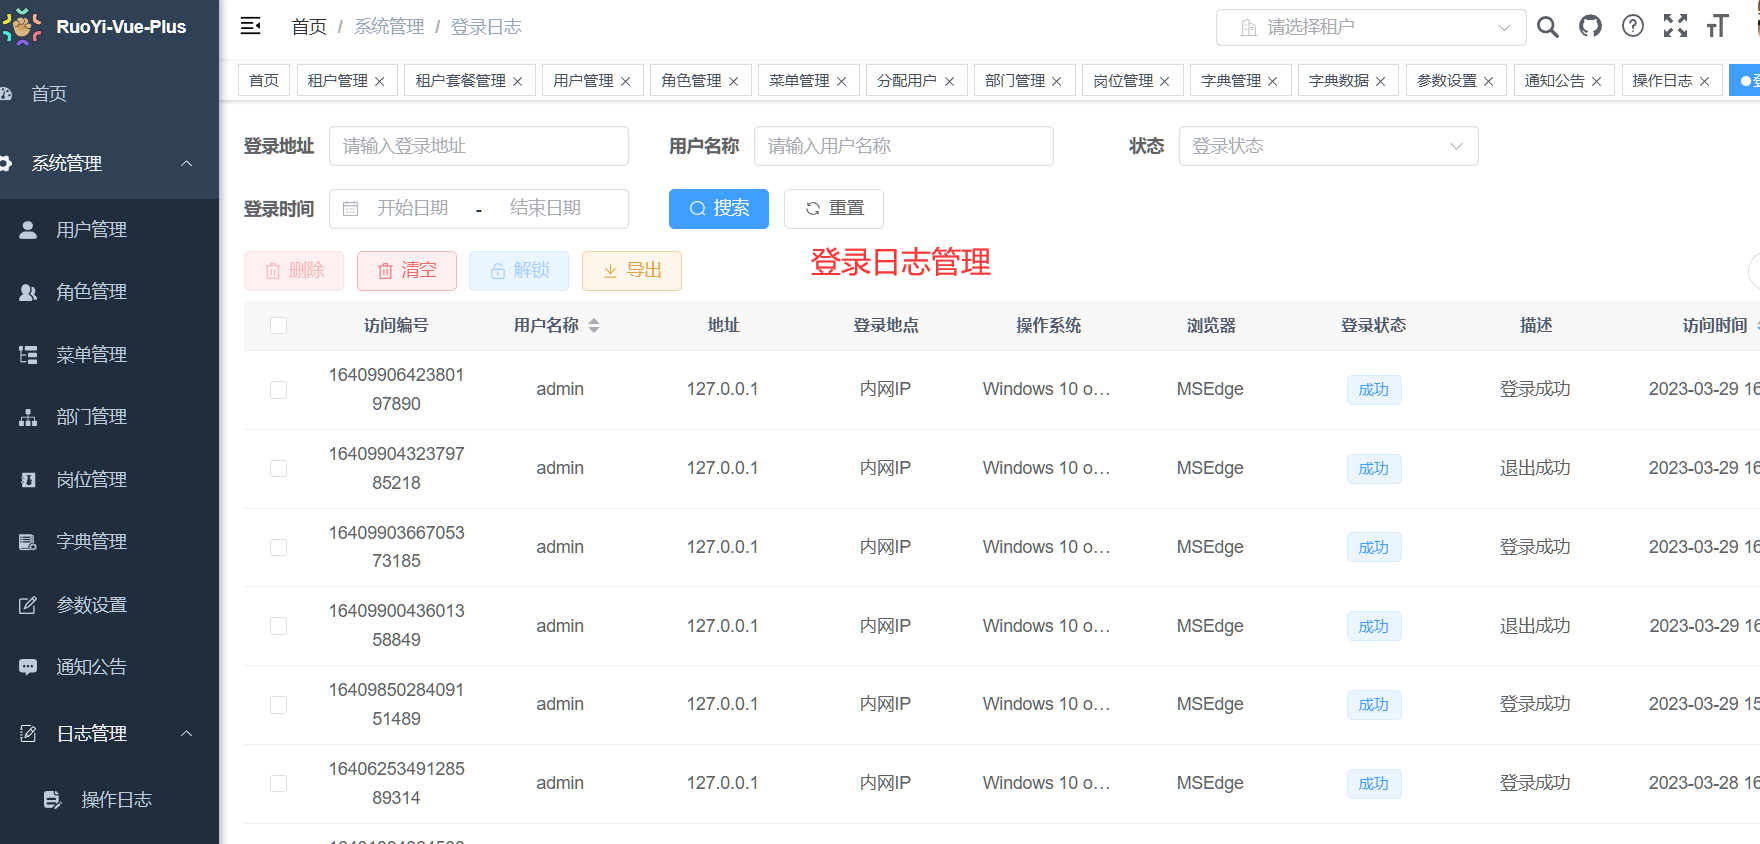Open the 请选择租户 tenant dropdown

(1371, 27)
